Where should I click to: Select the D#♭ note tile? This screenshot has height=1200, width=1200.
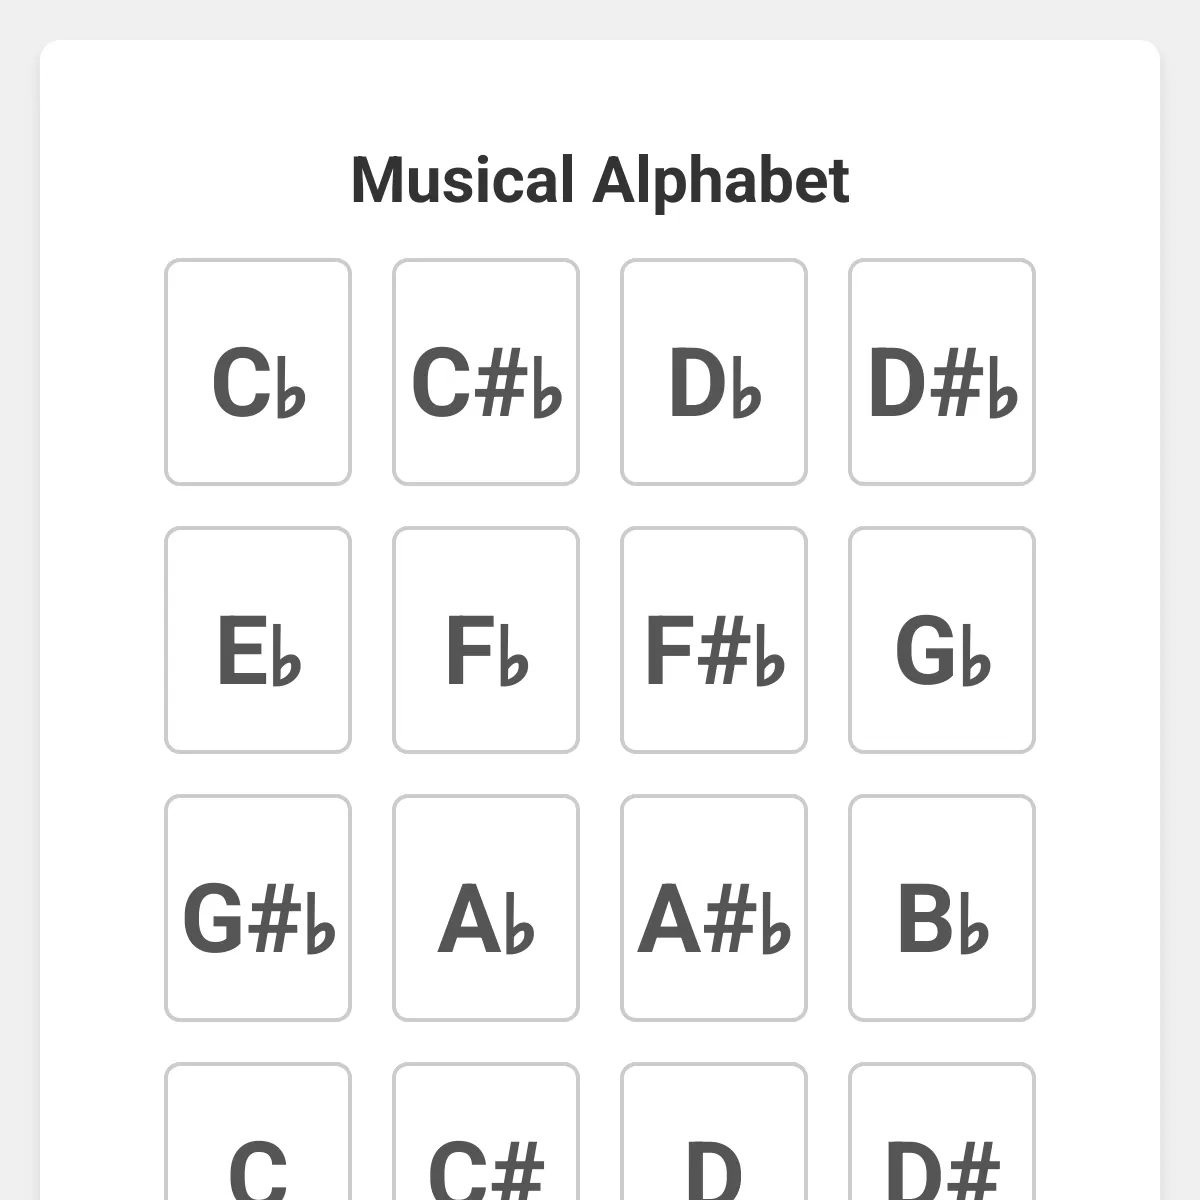click(942, 372)
